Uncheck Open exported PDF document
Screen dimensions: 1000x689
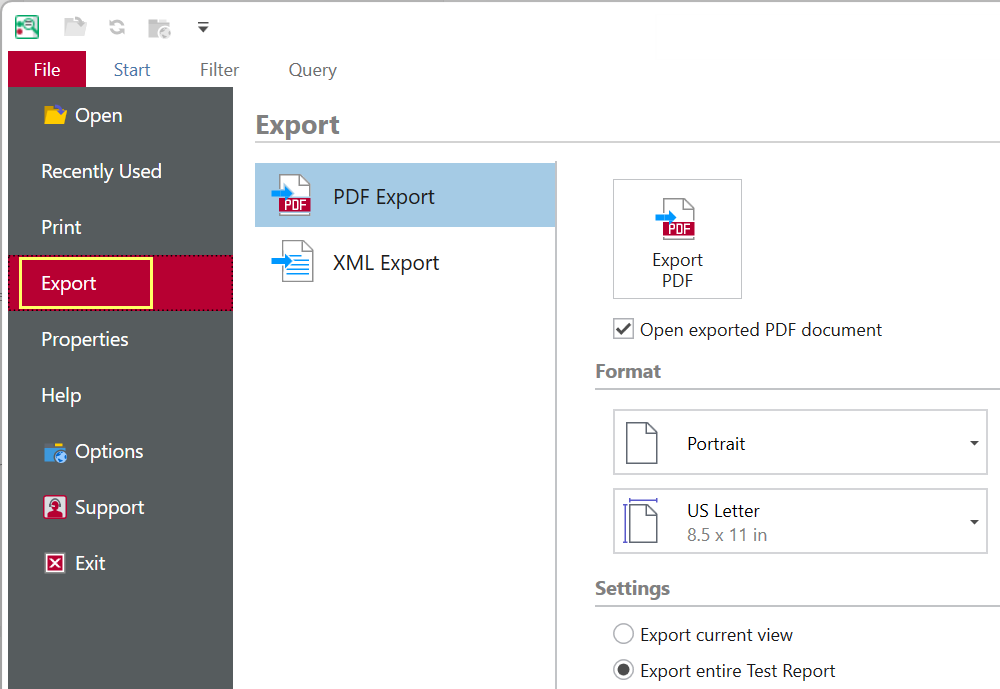624,329
